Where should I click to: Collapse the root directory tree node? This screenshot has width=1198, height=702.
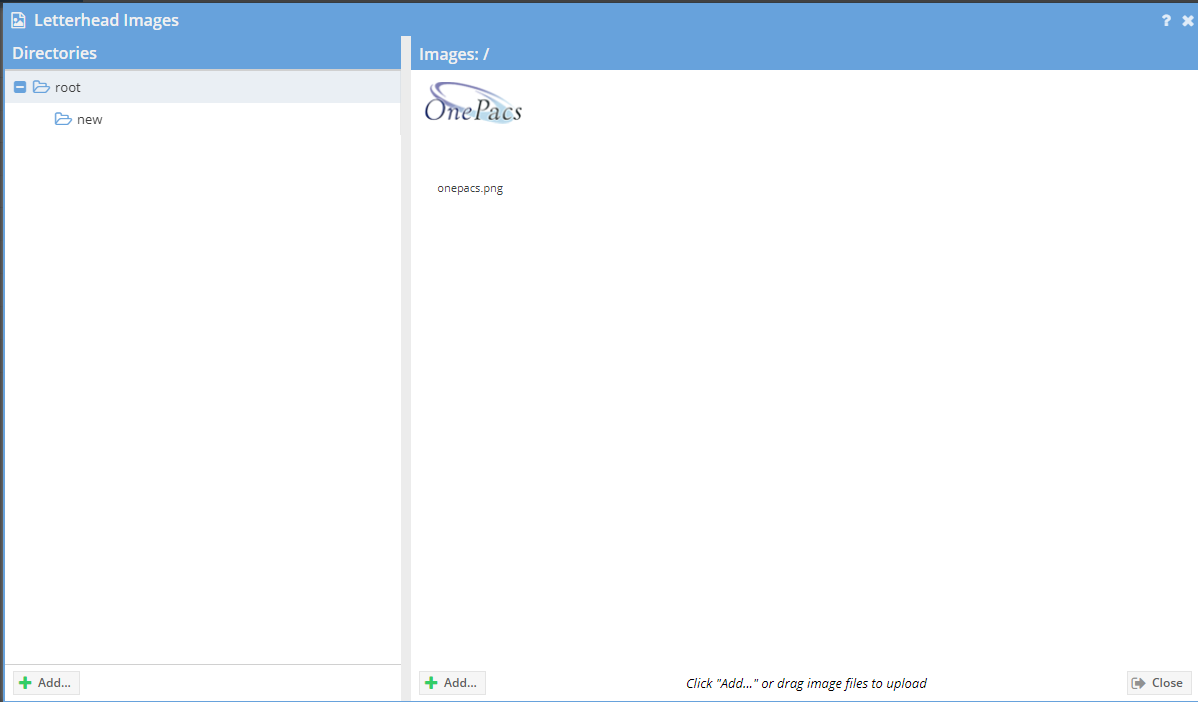(x=20, y=87)
